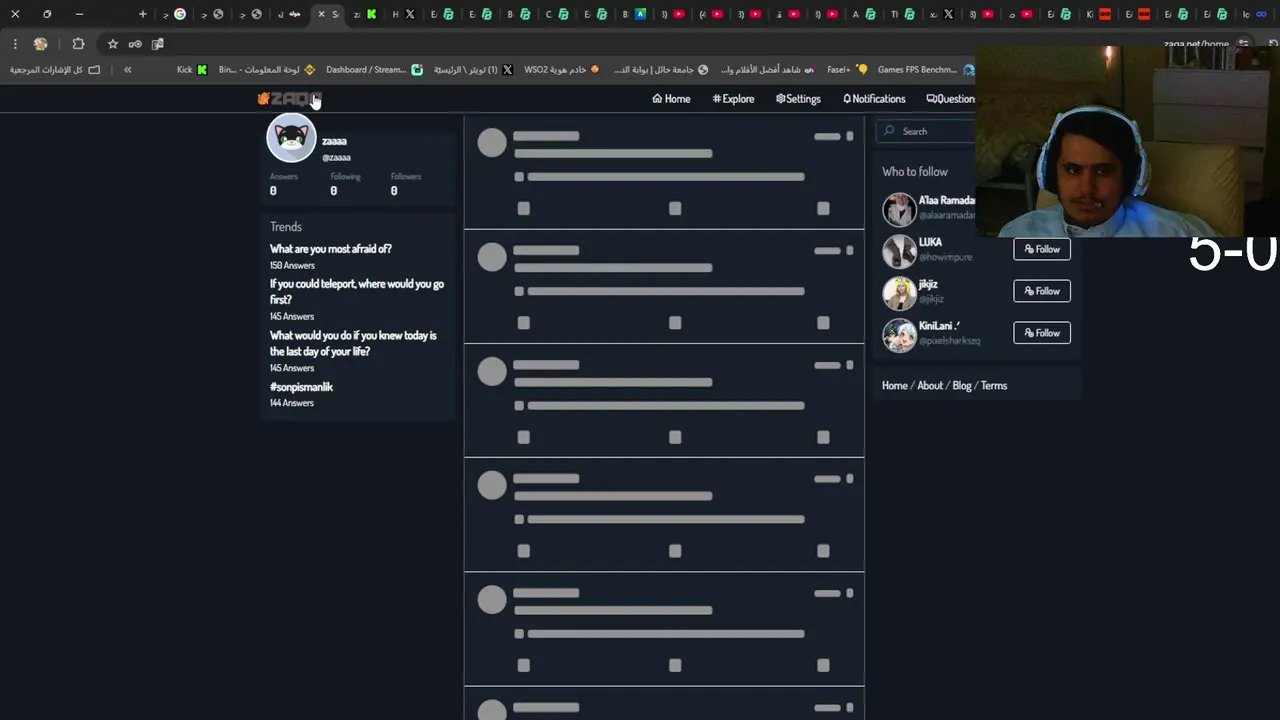Open Explore in the ZAQA navbar
The width and height of the screenshot is (1280, 720).
point(733,99)
